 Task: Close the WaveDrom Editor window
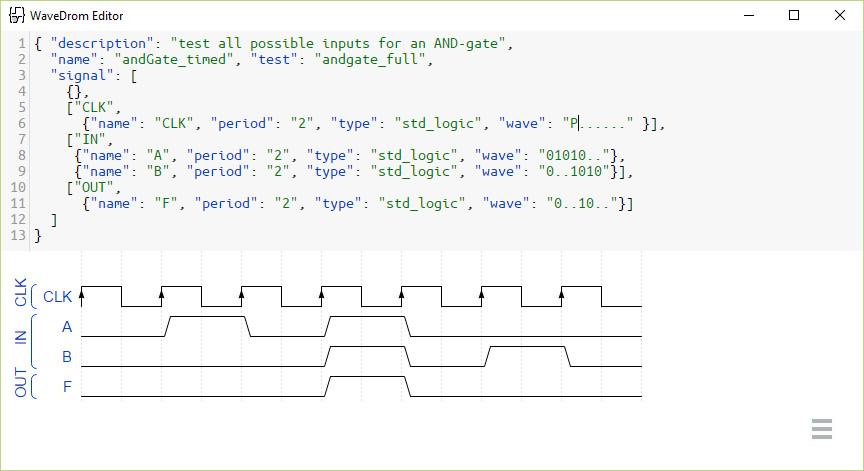(840, 15)
